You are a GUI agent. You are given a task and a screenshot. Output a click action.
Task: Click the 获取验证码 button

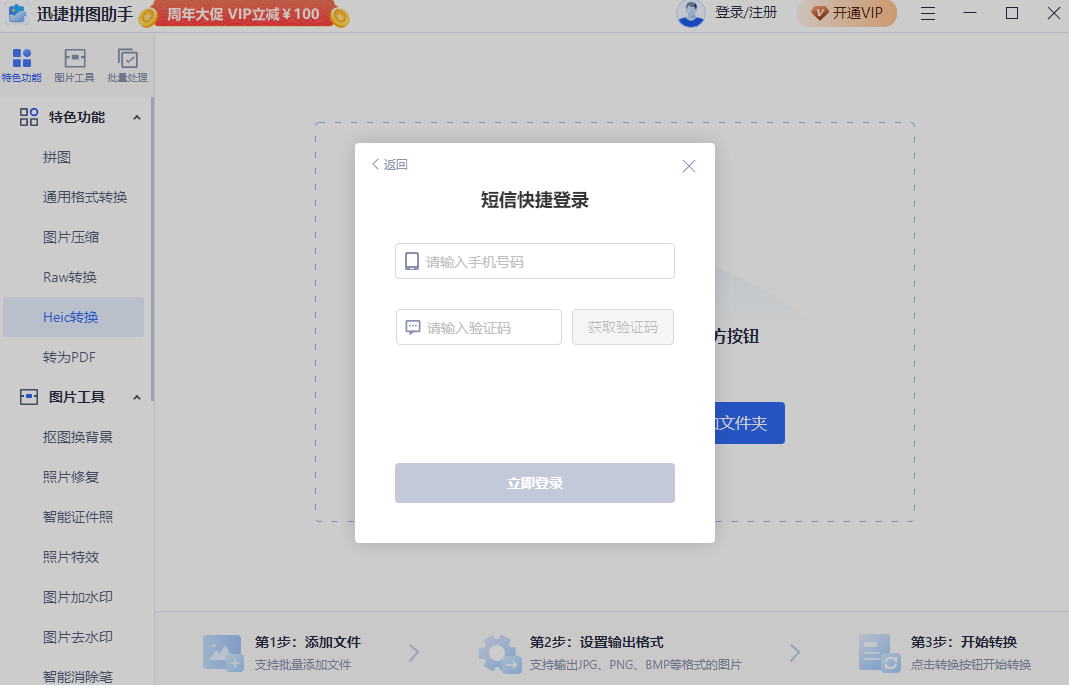(622, 327)
